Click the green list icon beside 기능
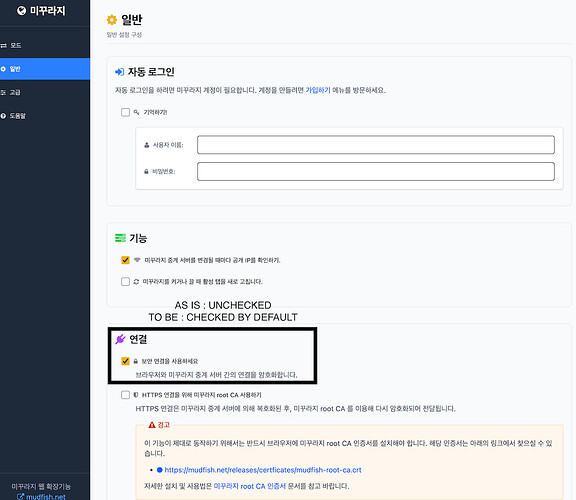Image resolution: width=576 pixels, height=500 pixels. [x=120, y=238]
